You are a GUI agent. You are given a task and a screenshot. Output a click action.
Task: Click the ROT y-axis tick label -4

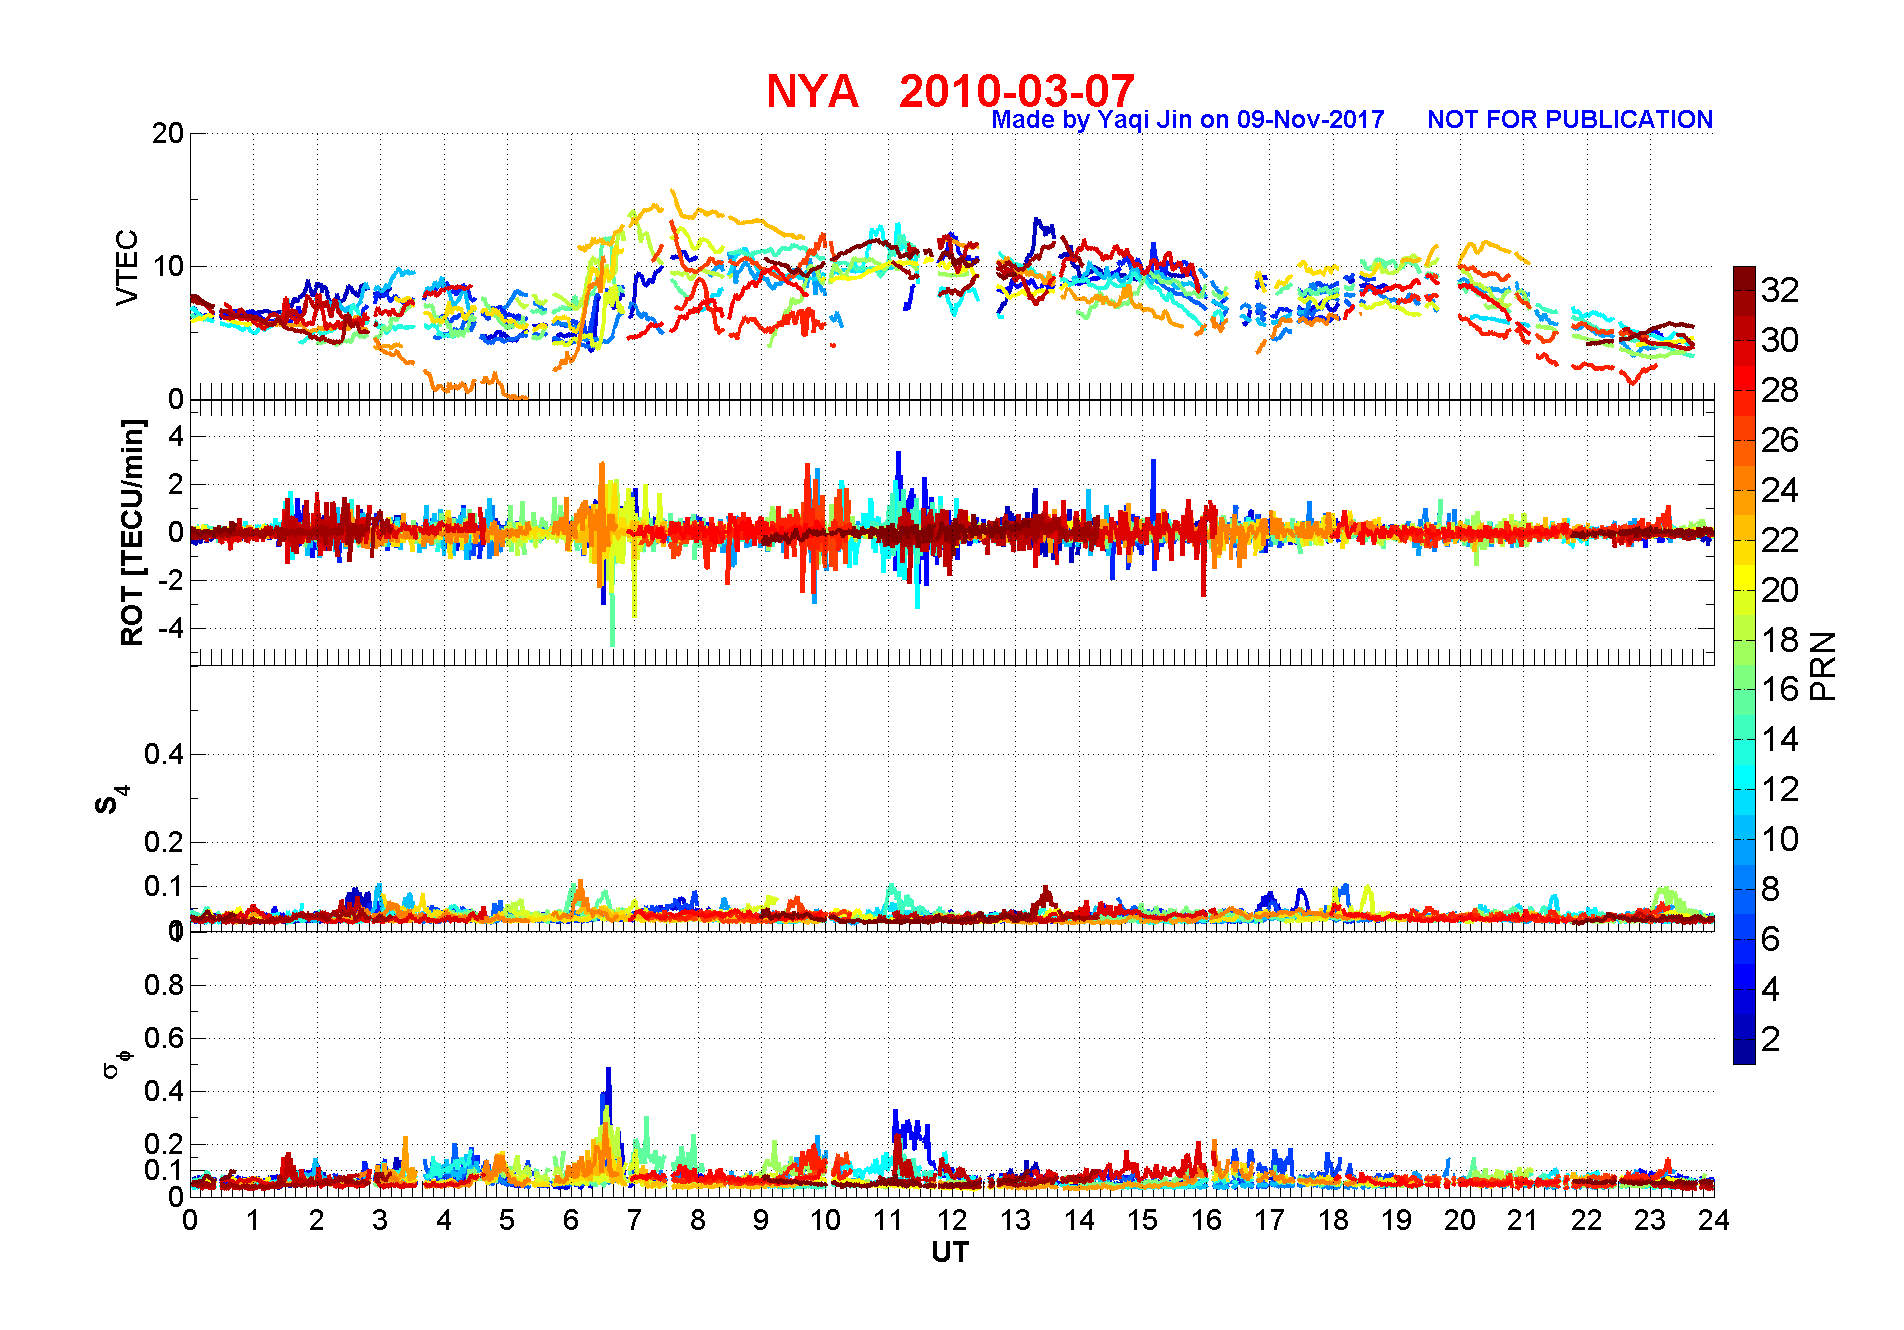pyautogui.click(x=170, y=629)
